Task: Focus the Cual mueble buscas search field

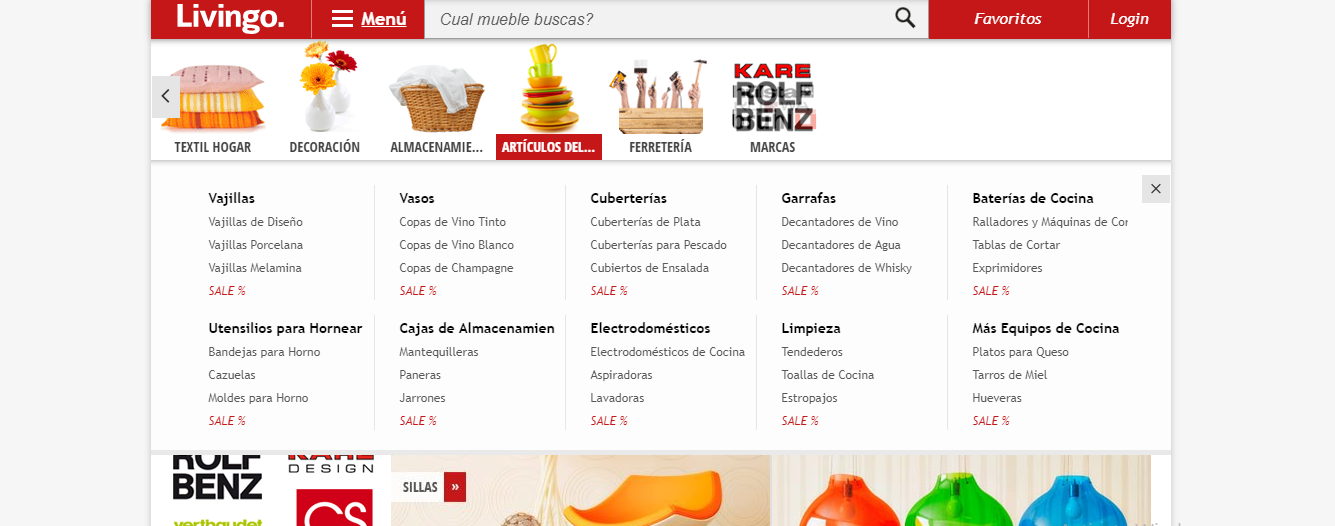Action: coord(658,19)
